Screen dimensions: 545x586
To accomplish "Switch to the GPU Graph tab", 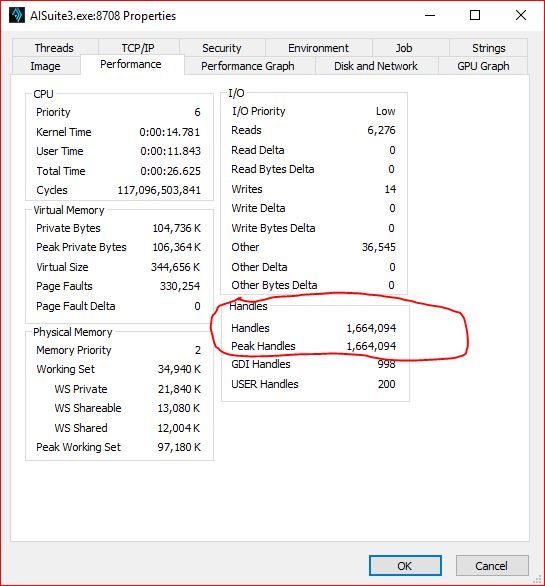I will click(483, 66).
